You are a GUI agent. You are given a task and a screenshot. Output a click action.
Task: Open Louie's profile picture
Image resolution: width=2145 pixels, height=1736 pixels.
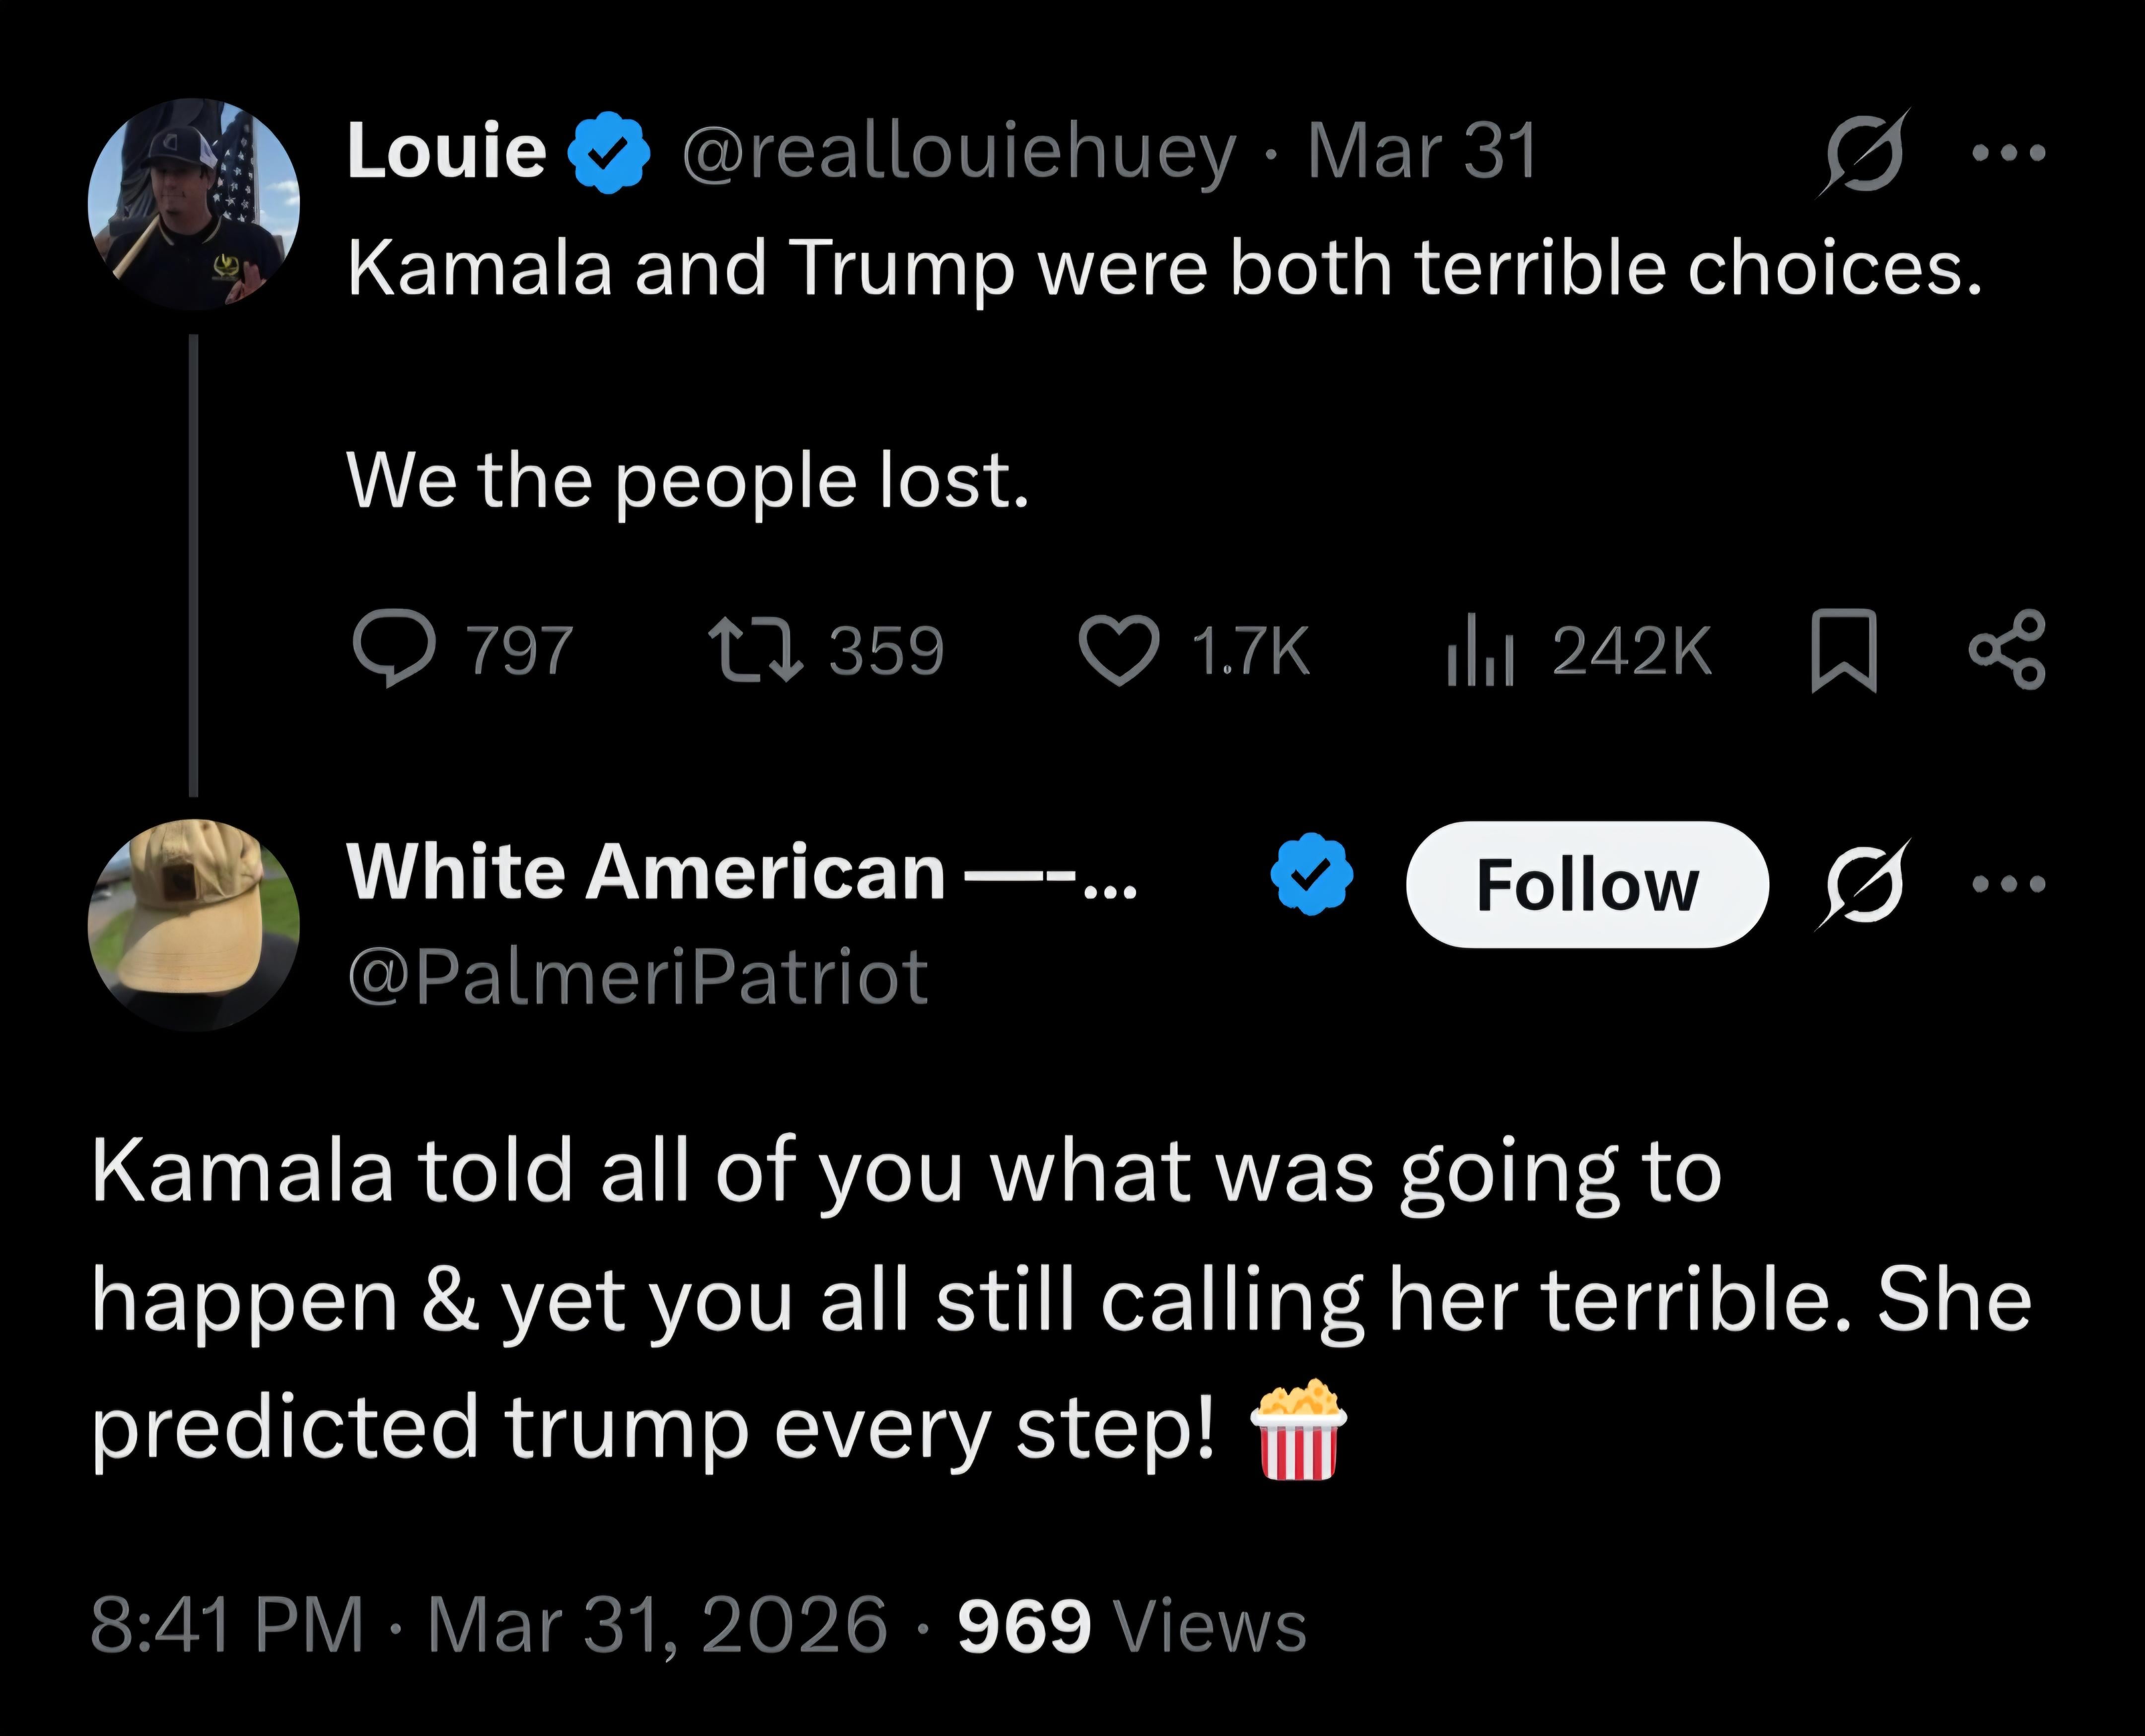point(194,204)
